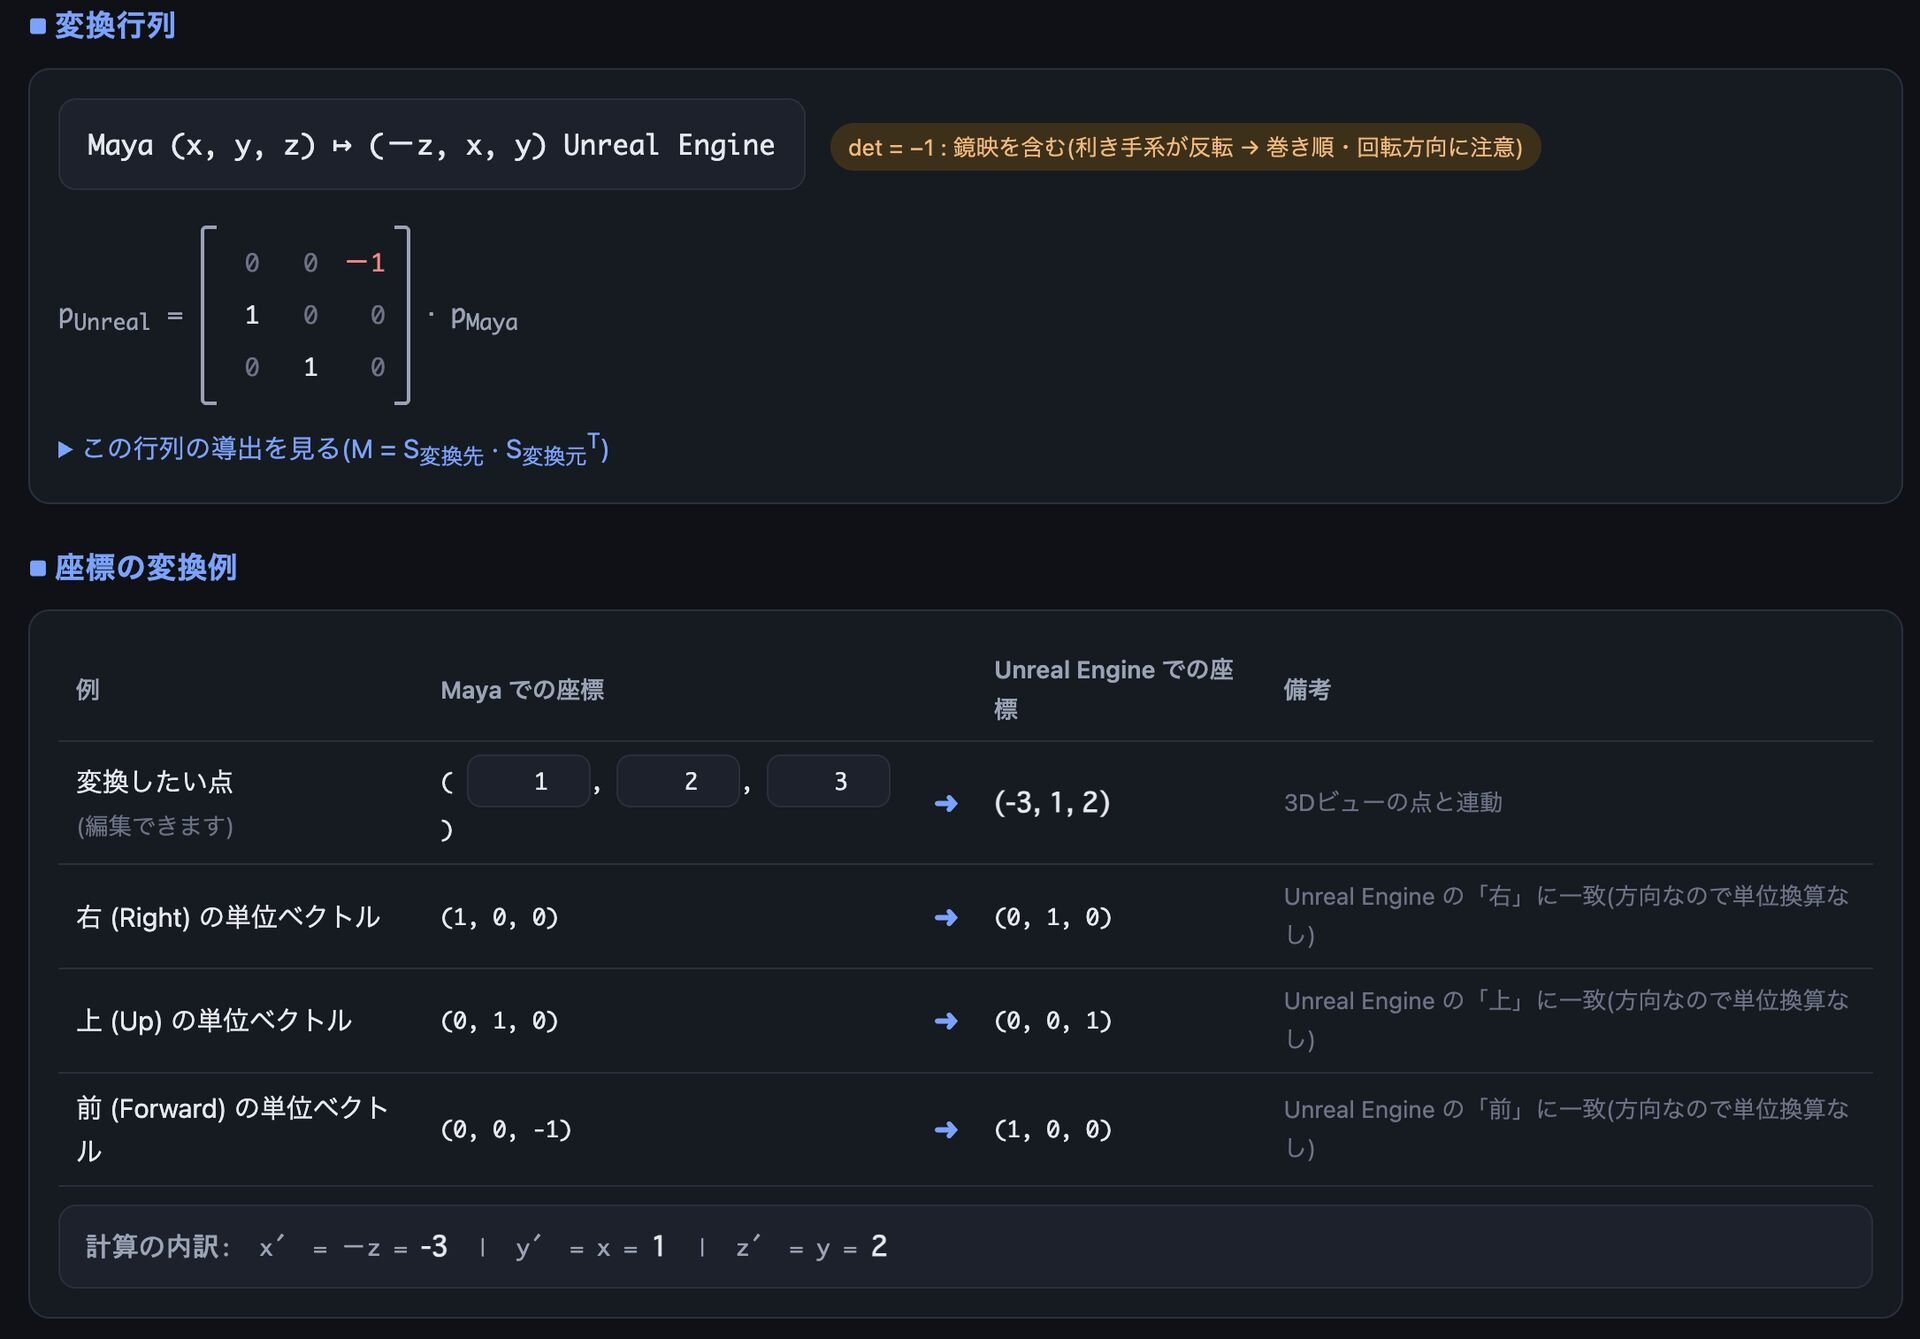Edit the Maya x coordinate field containing 1
The width and height of the screenshot is (1920, 1339).
(528, 781)
